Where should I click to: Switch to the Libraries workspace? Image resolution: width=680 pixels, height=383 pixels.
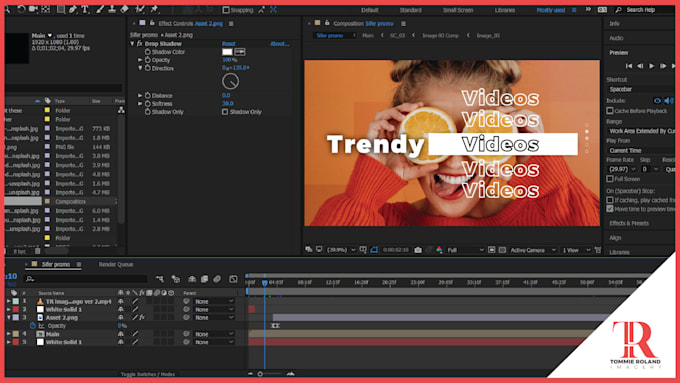tap(505, 10)
